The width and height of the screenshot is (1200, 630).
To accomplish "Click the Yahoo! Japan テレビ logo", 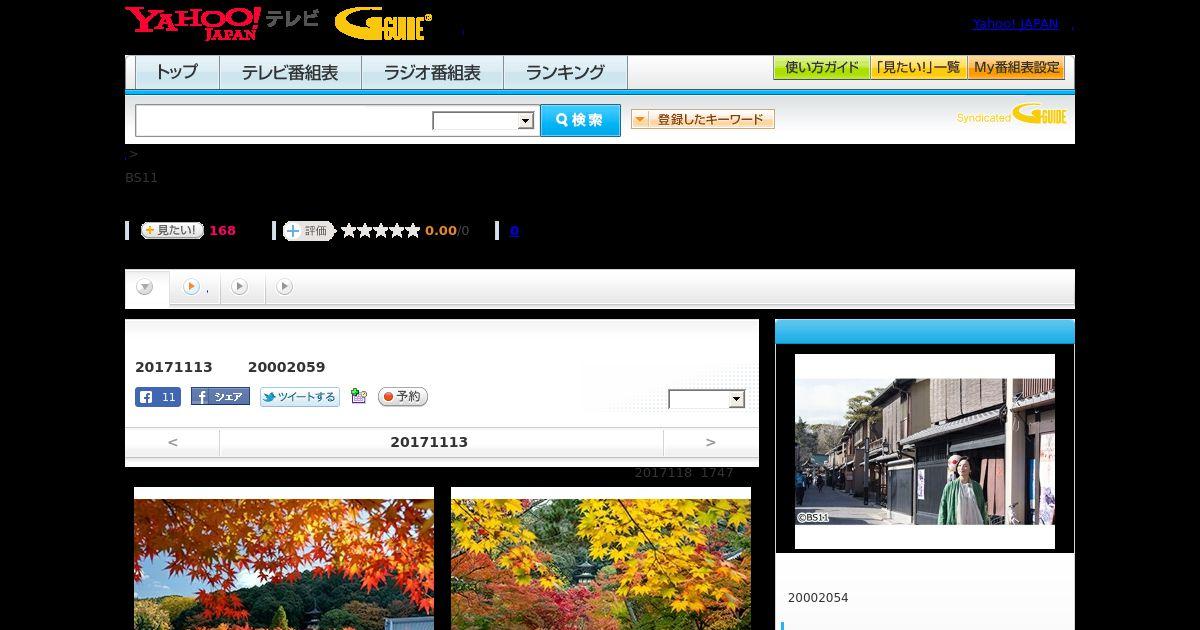I will point(222,23).
